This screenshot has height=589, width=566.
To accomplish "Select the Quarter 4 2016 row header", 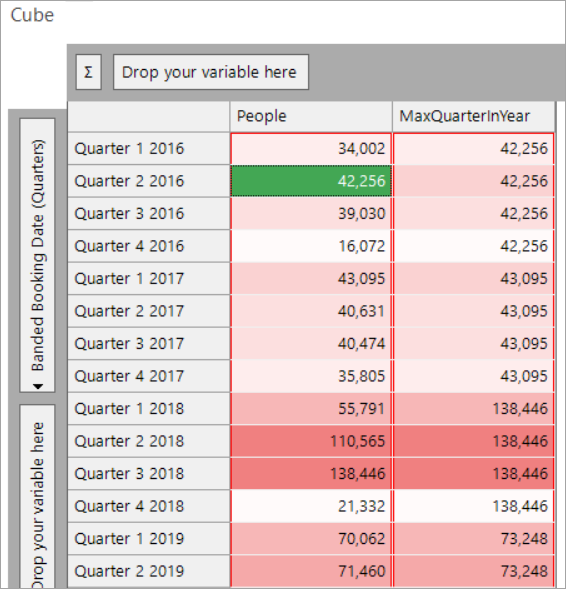I will click(149, 246).
